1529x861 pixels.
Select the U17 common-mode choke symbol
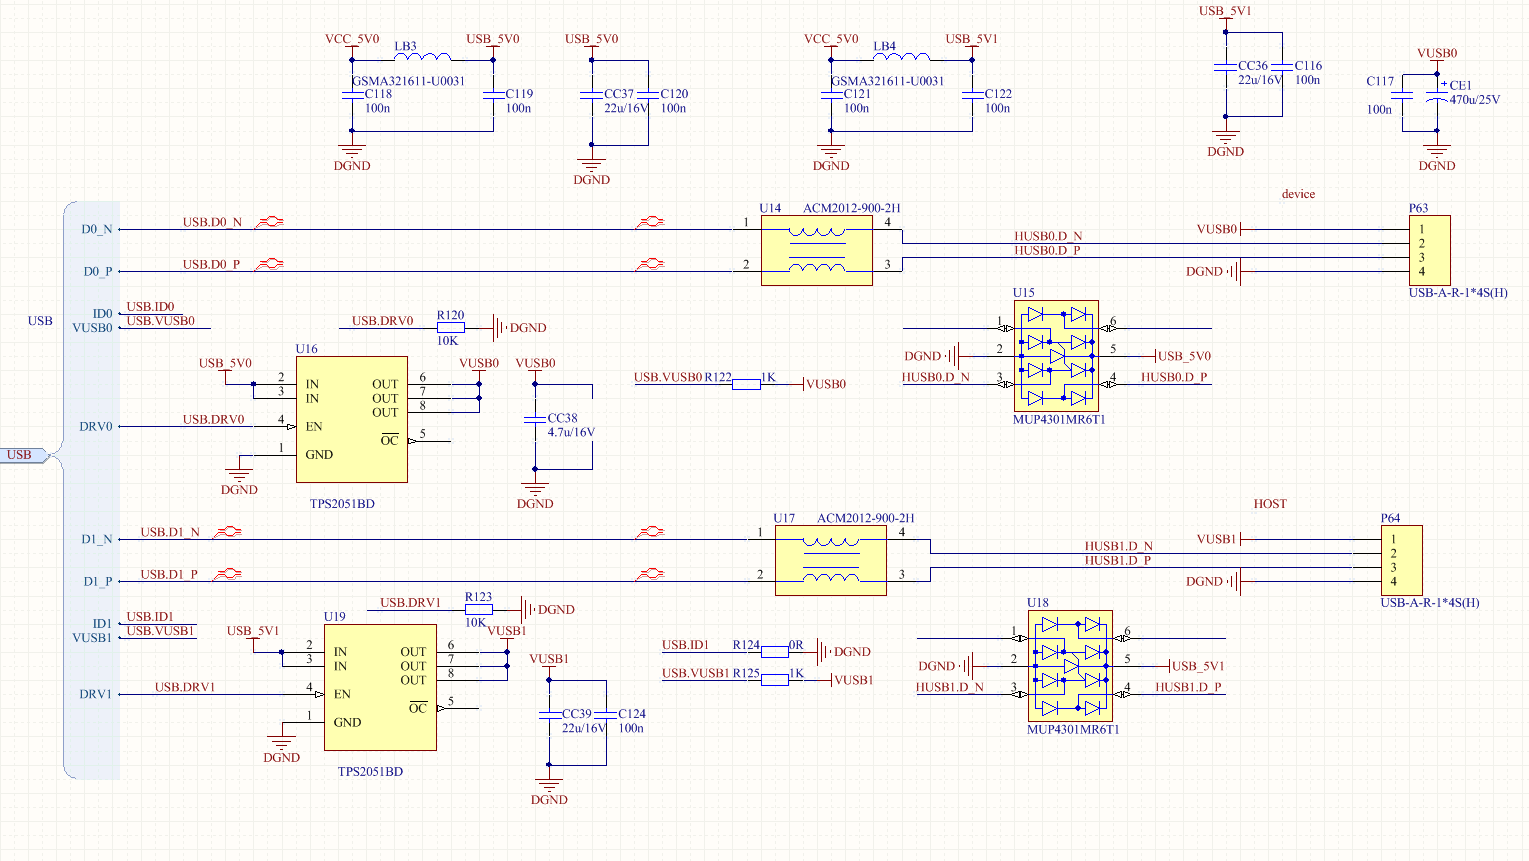830,560
